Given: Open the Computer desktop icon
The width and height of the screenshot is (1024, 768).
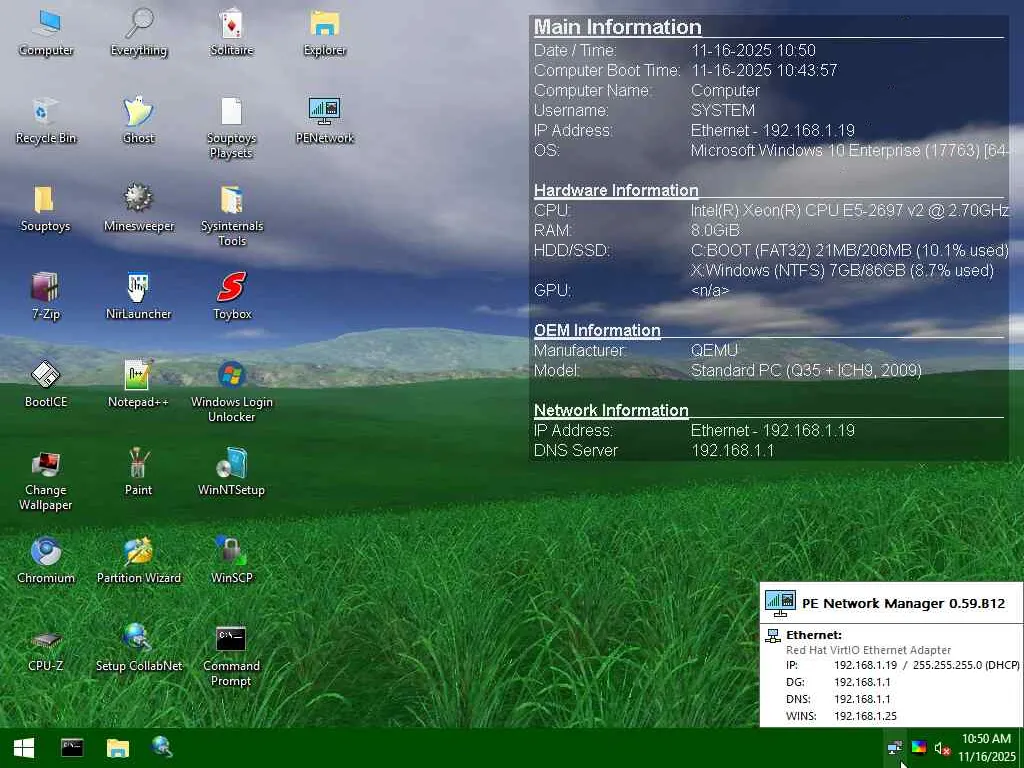Looking at the screenshot, I should coord(46,33).
